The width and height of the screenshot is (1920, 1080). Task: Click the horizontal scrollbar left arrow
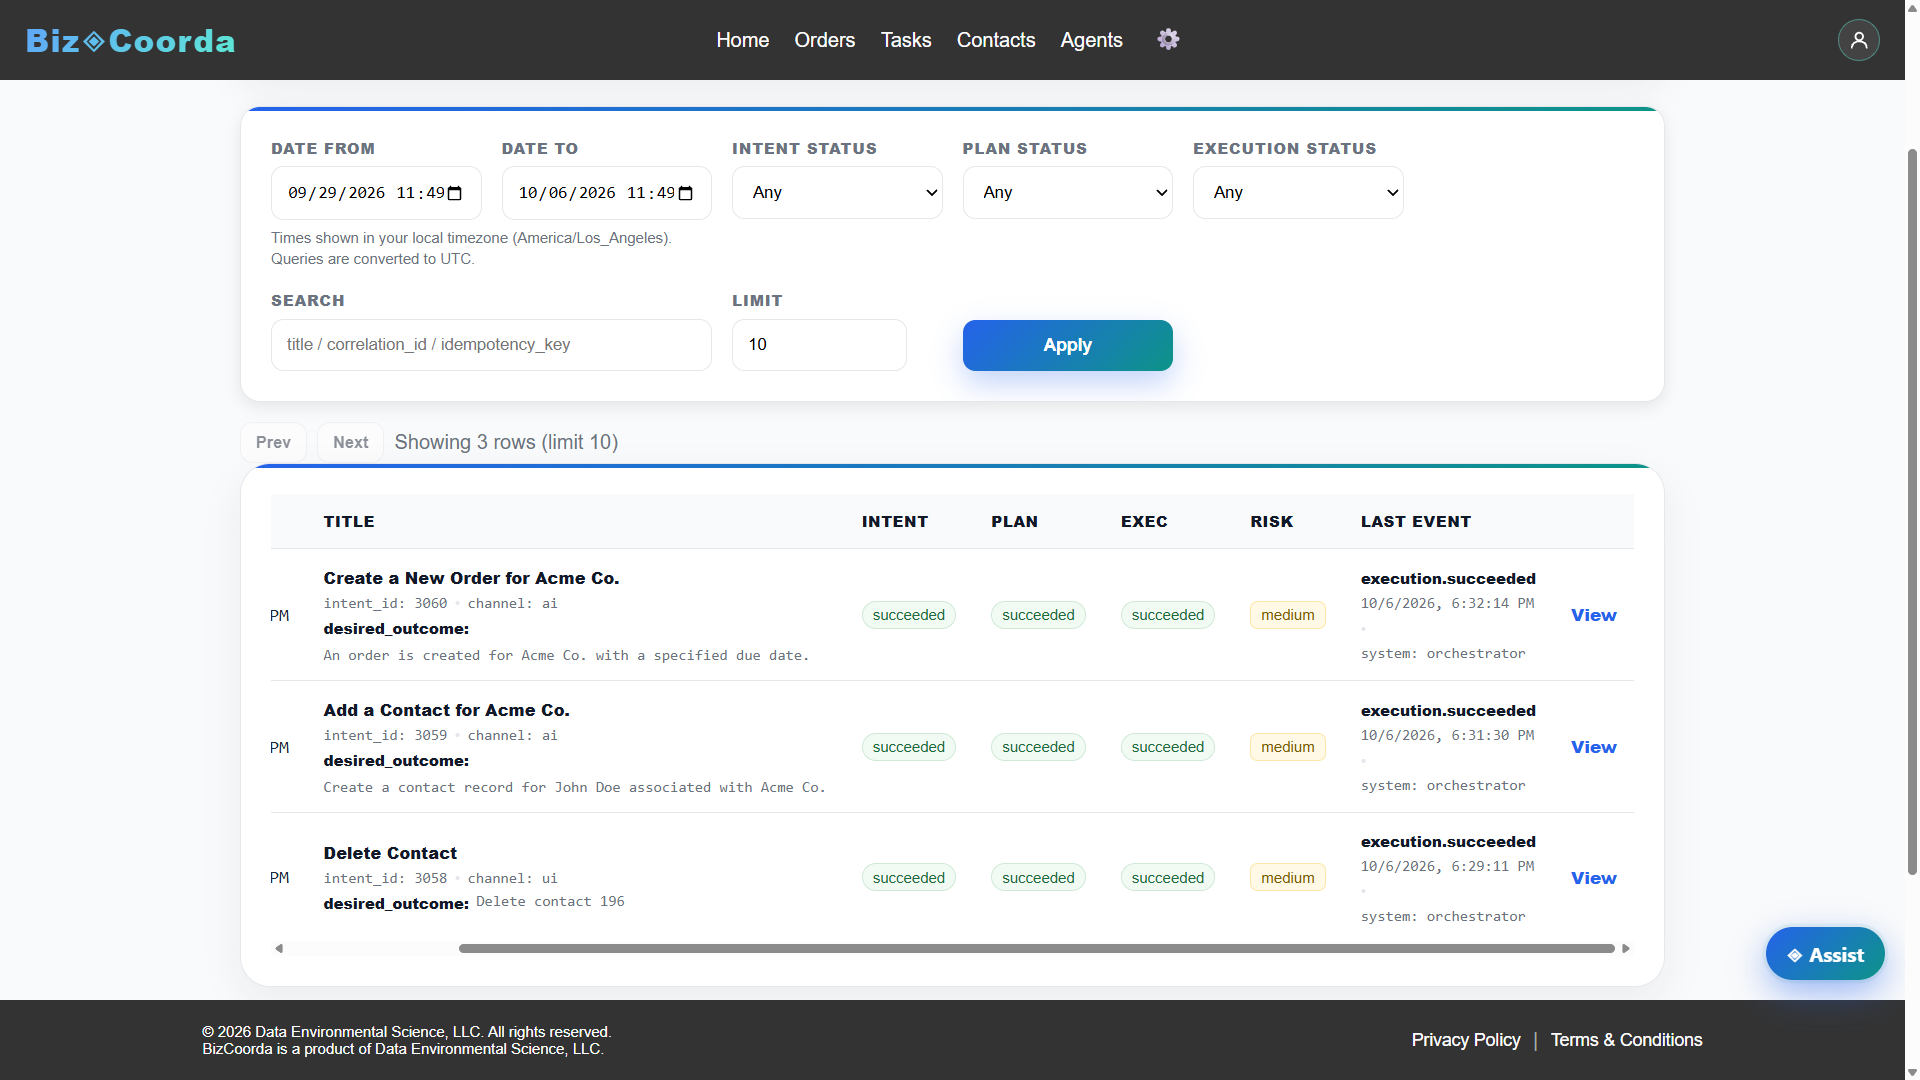pyautogui.click(x=279, y=948)
